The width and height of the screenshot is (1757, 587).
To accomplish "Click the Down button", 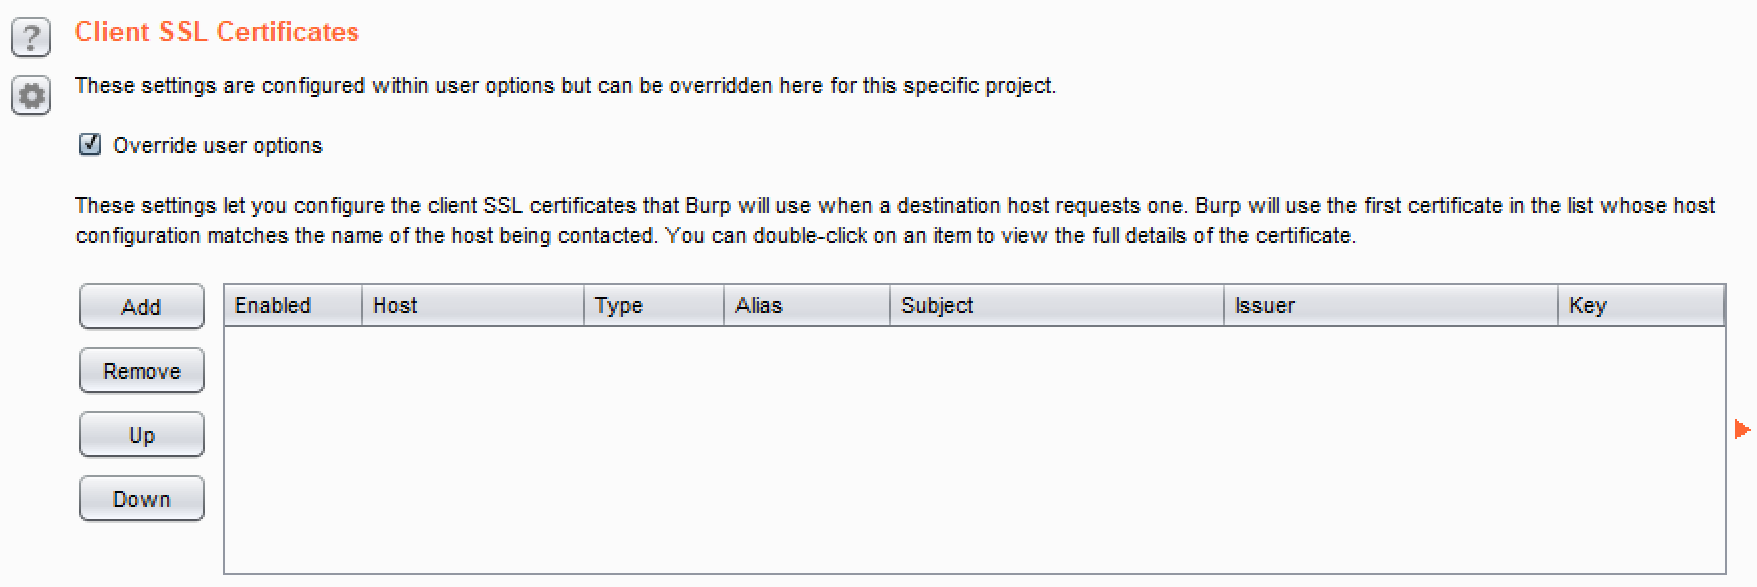I will (141, 499).
